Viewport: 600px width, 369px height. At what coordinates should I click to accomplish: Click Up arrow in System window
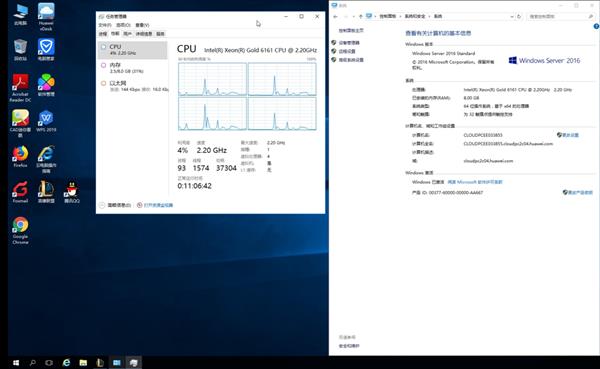pyautogui.click(x=360, y=16)
